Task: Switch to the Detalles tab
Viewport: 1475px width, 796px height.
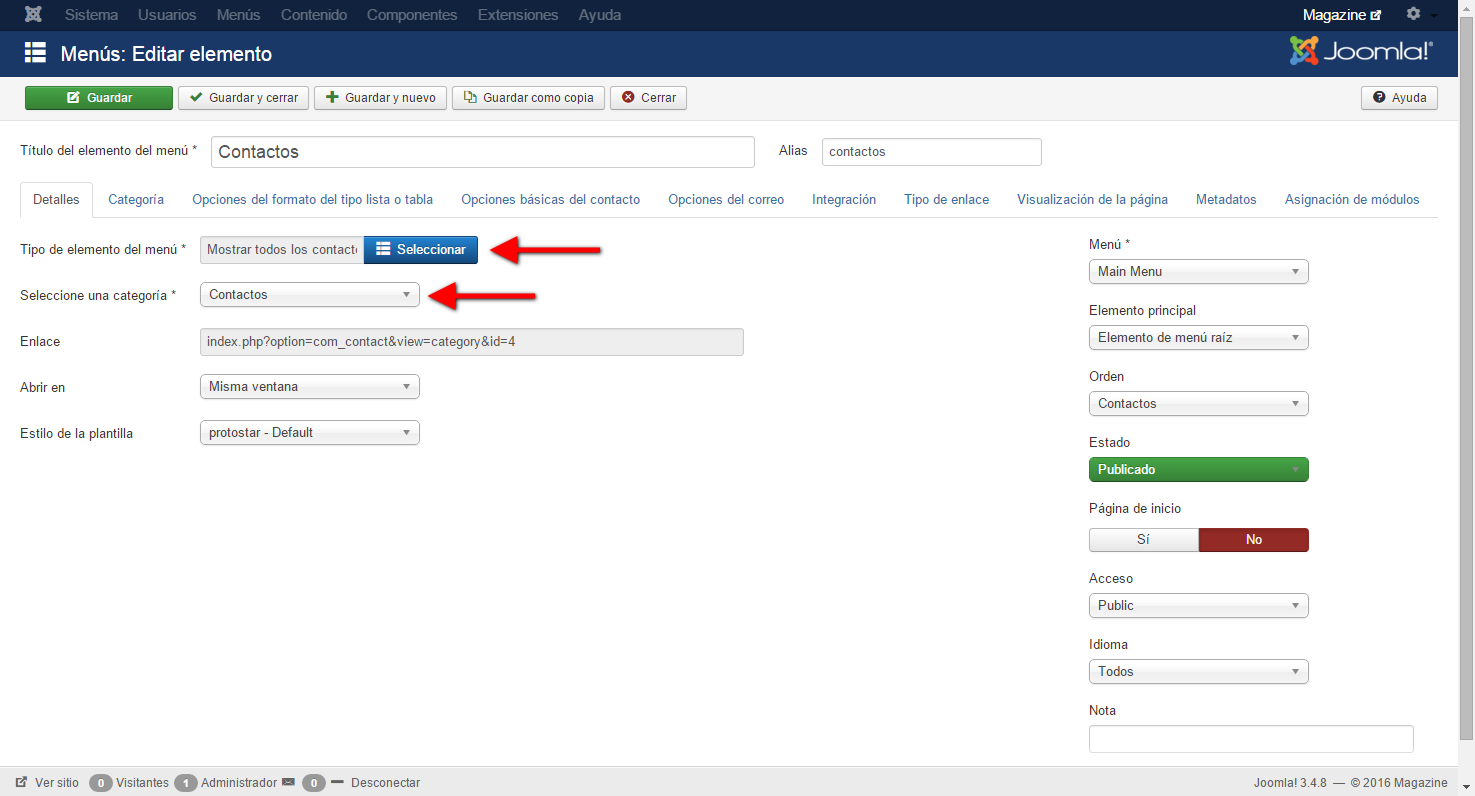Action: pyautogui.click(x=56, y=199)
